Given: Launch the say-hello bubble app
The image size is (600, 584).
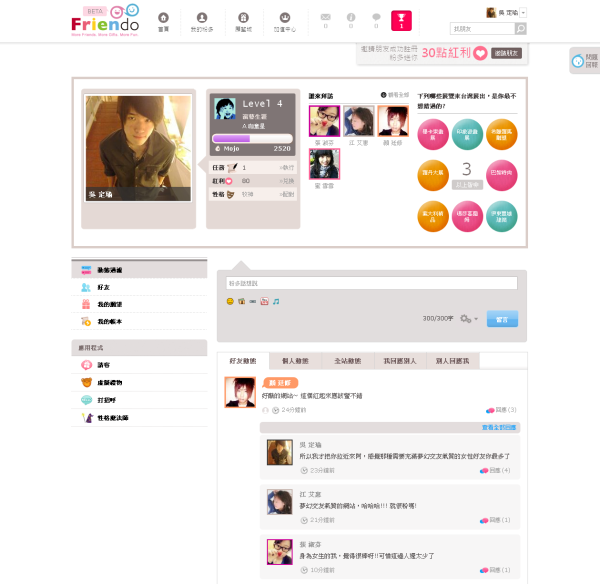Looking at the screenshot, I should pyautogui.click(x=139, y=400).
